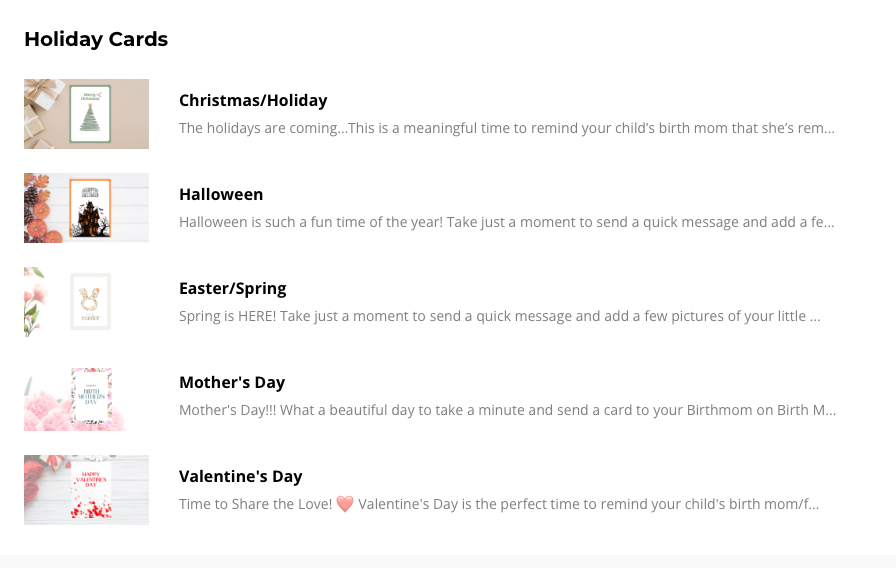Click the pumpkins in the Halloween thumbnail
The height and width of the screenshot is (568, 896).
[36, 222]
